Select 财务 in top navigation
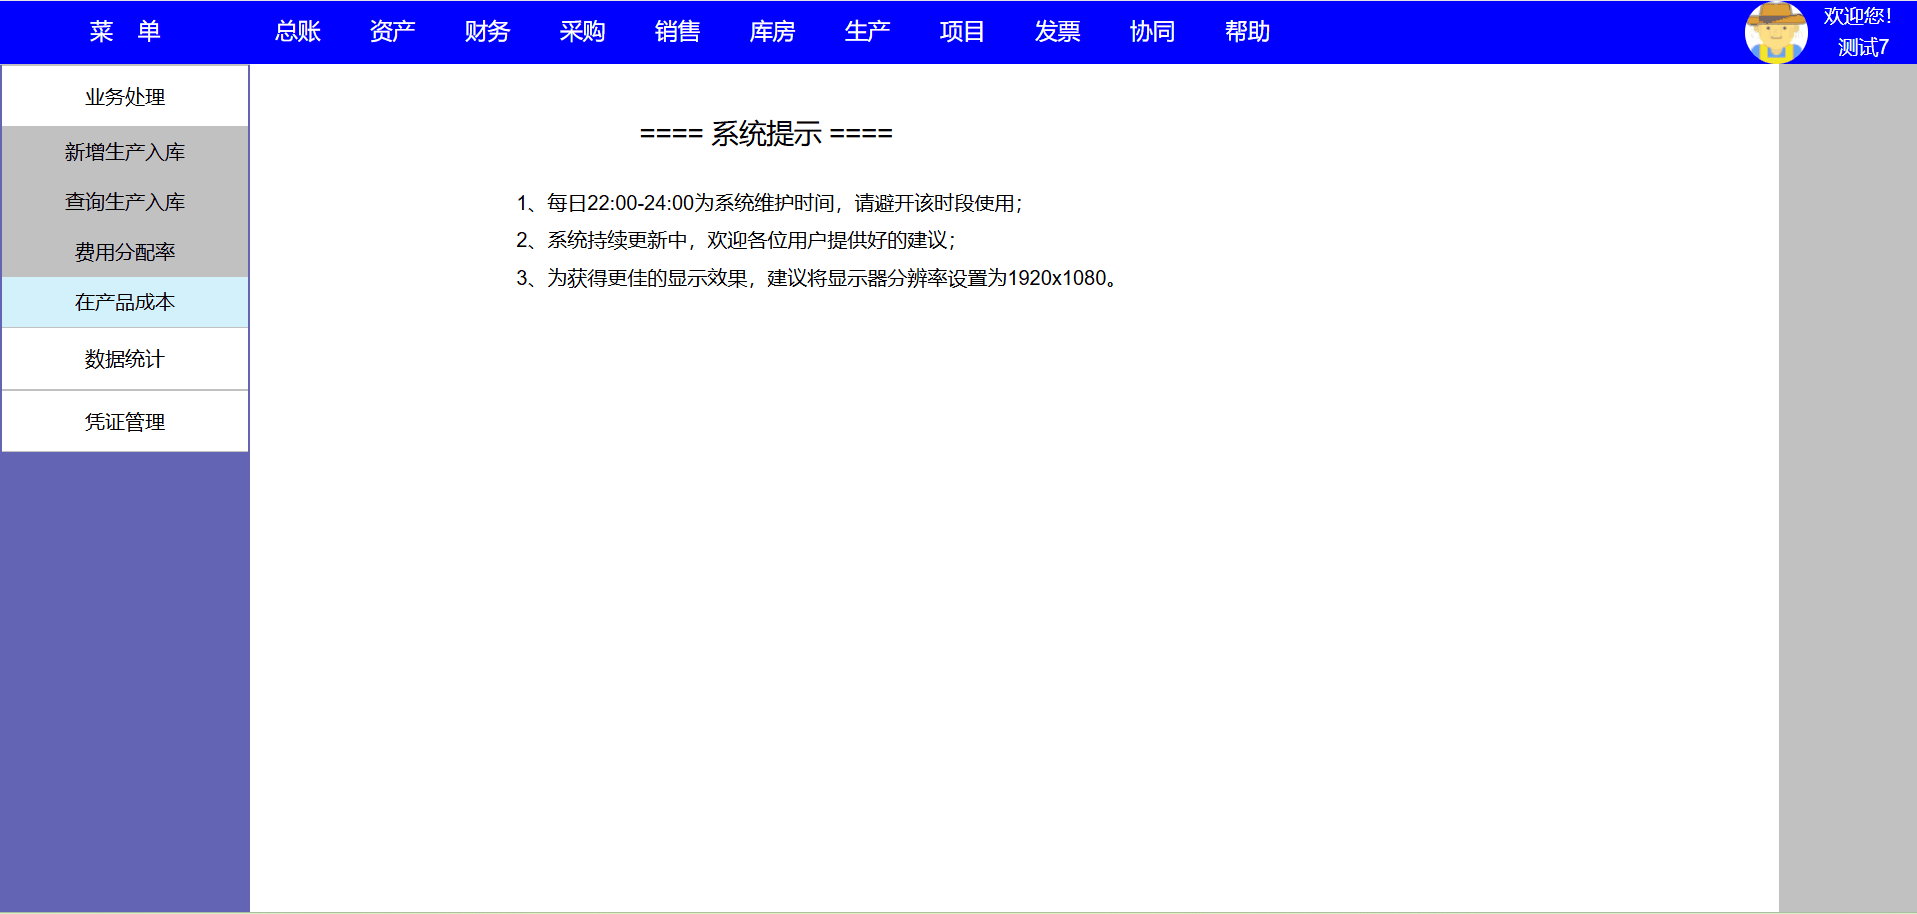The image size is (1917, 914). 487,32
